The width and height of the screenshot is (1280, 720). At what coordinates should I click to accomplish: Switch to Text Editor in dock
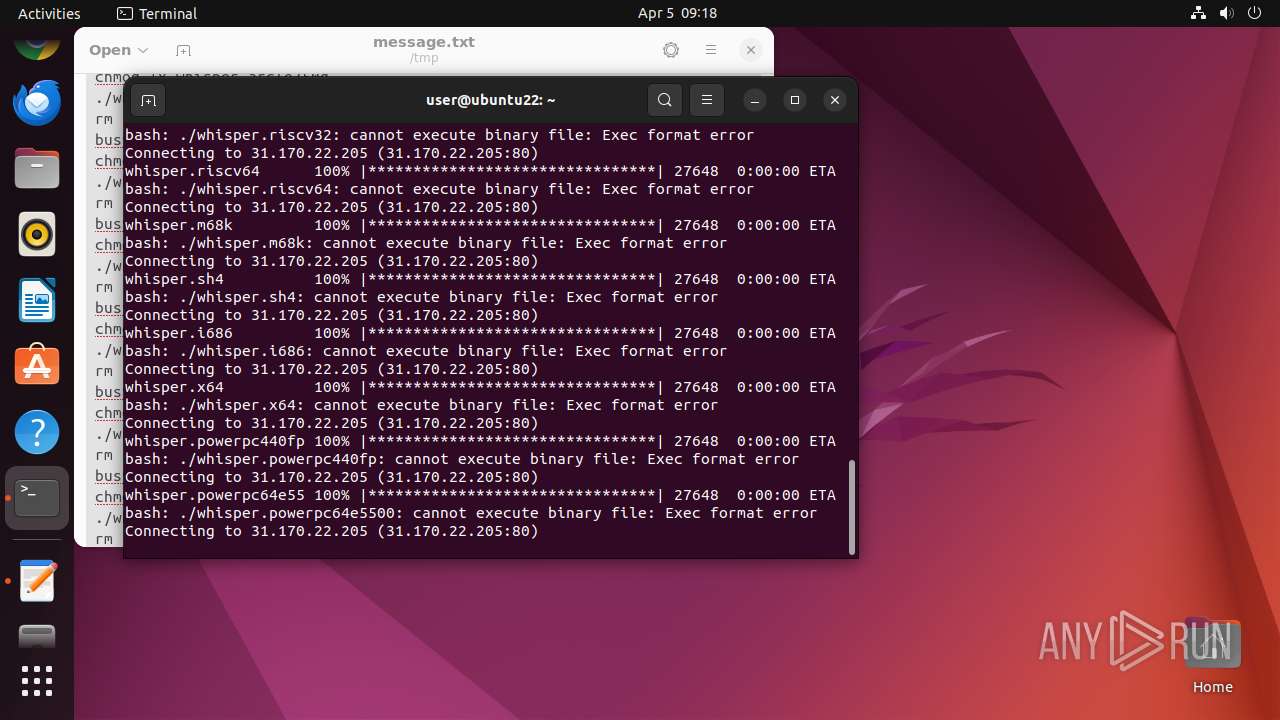click(x=37, y=581)
